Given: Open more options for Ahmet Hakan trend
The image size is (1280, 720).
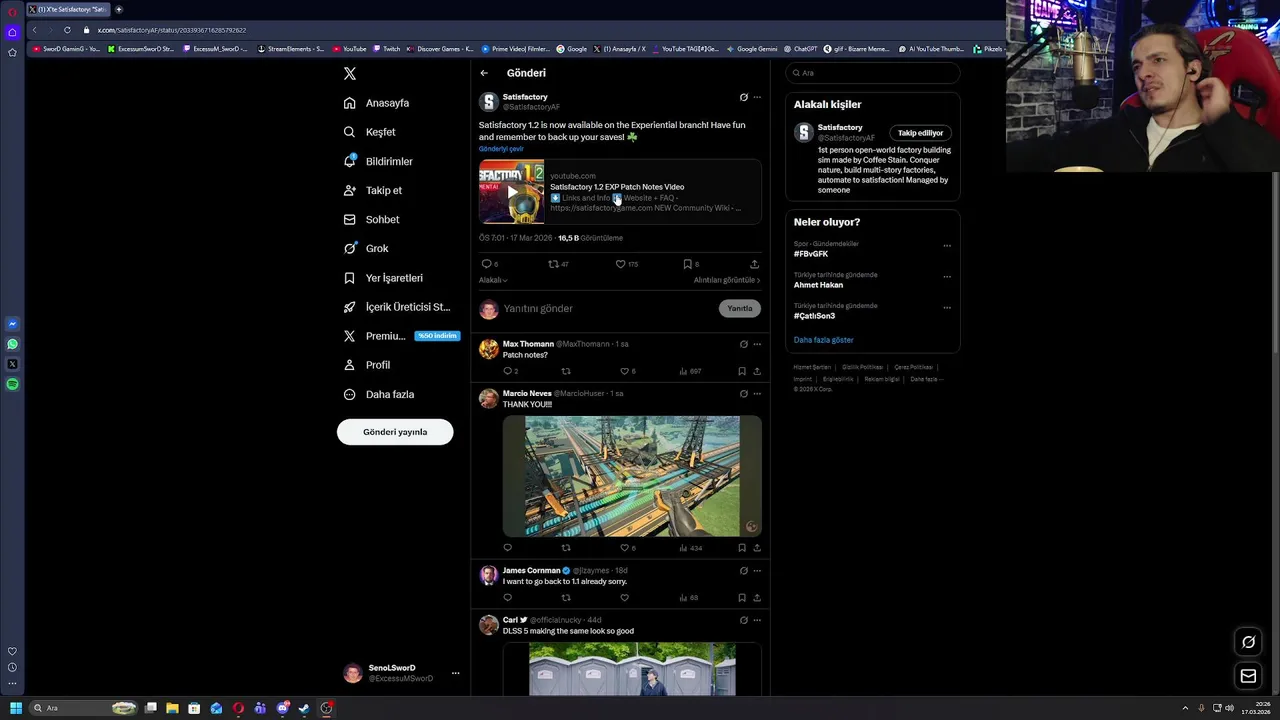Looking at the screenshot, I should pyautogui.click(x=947, y=277).
